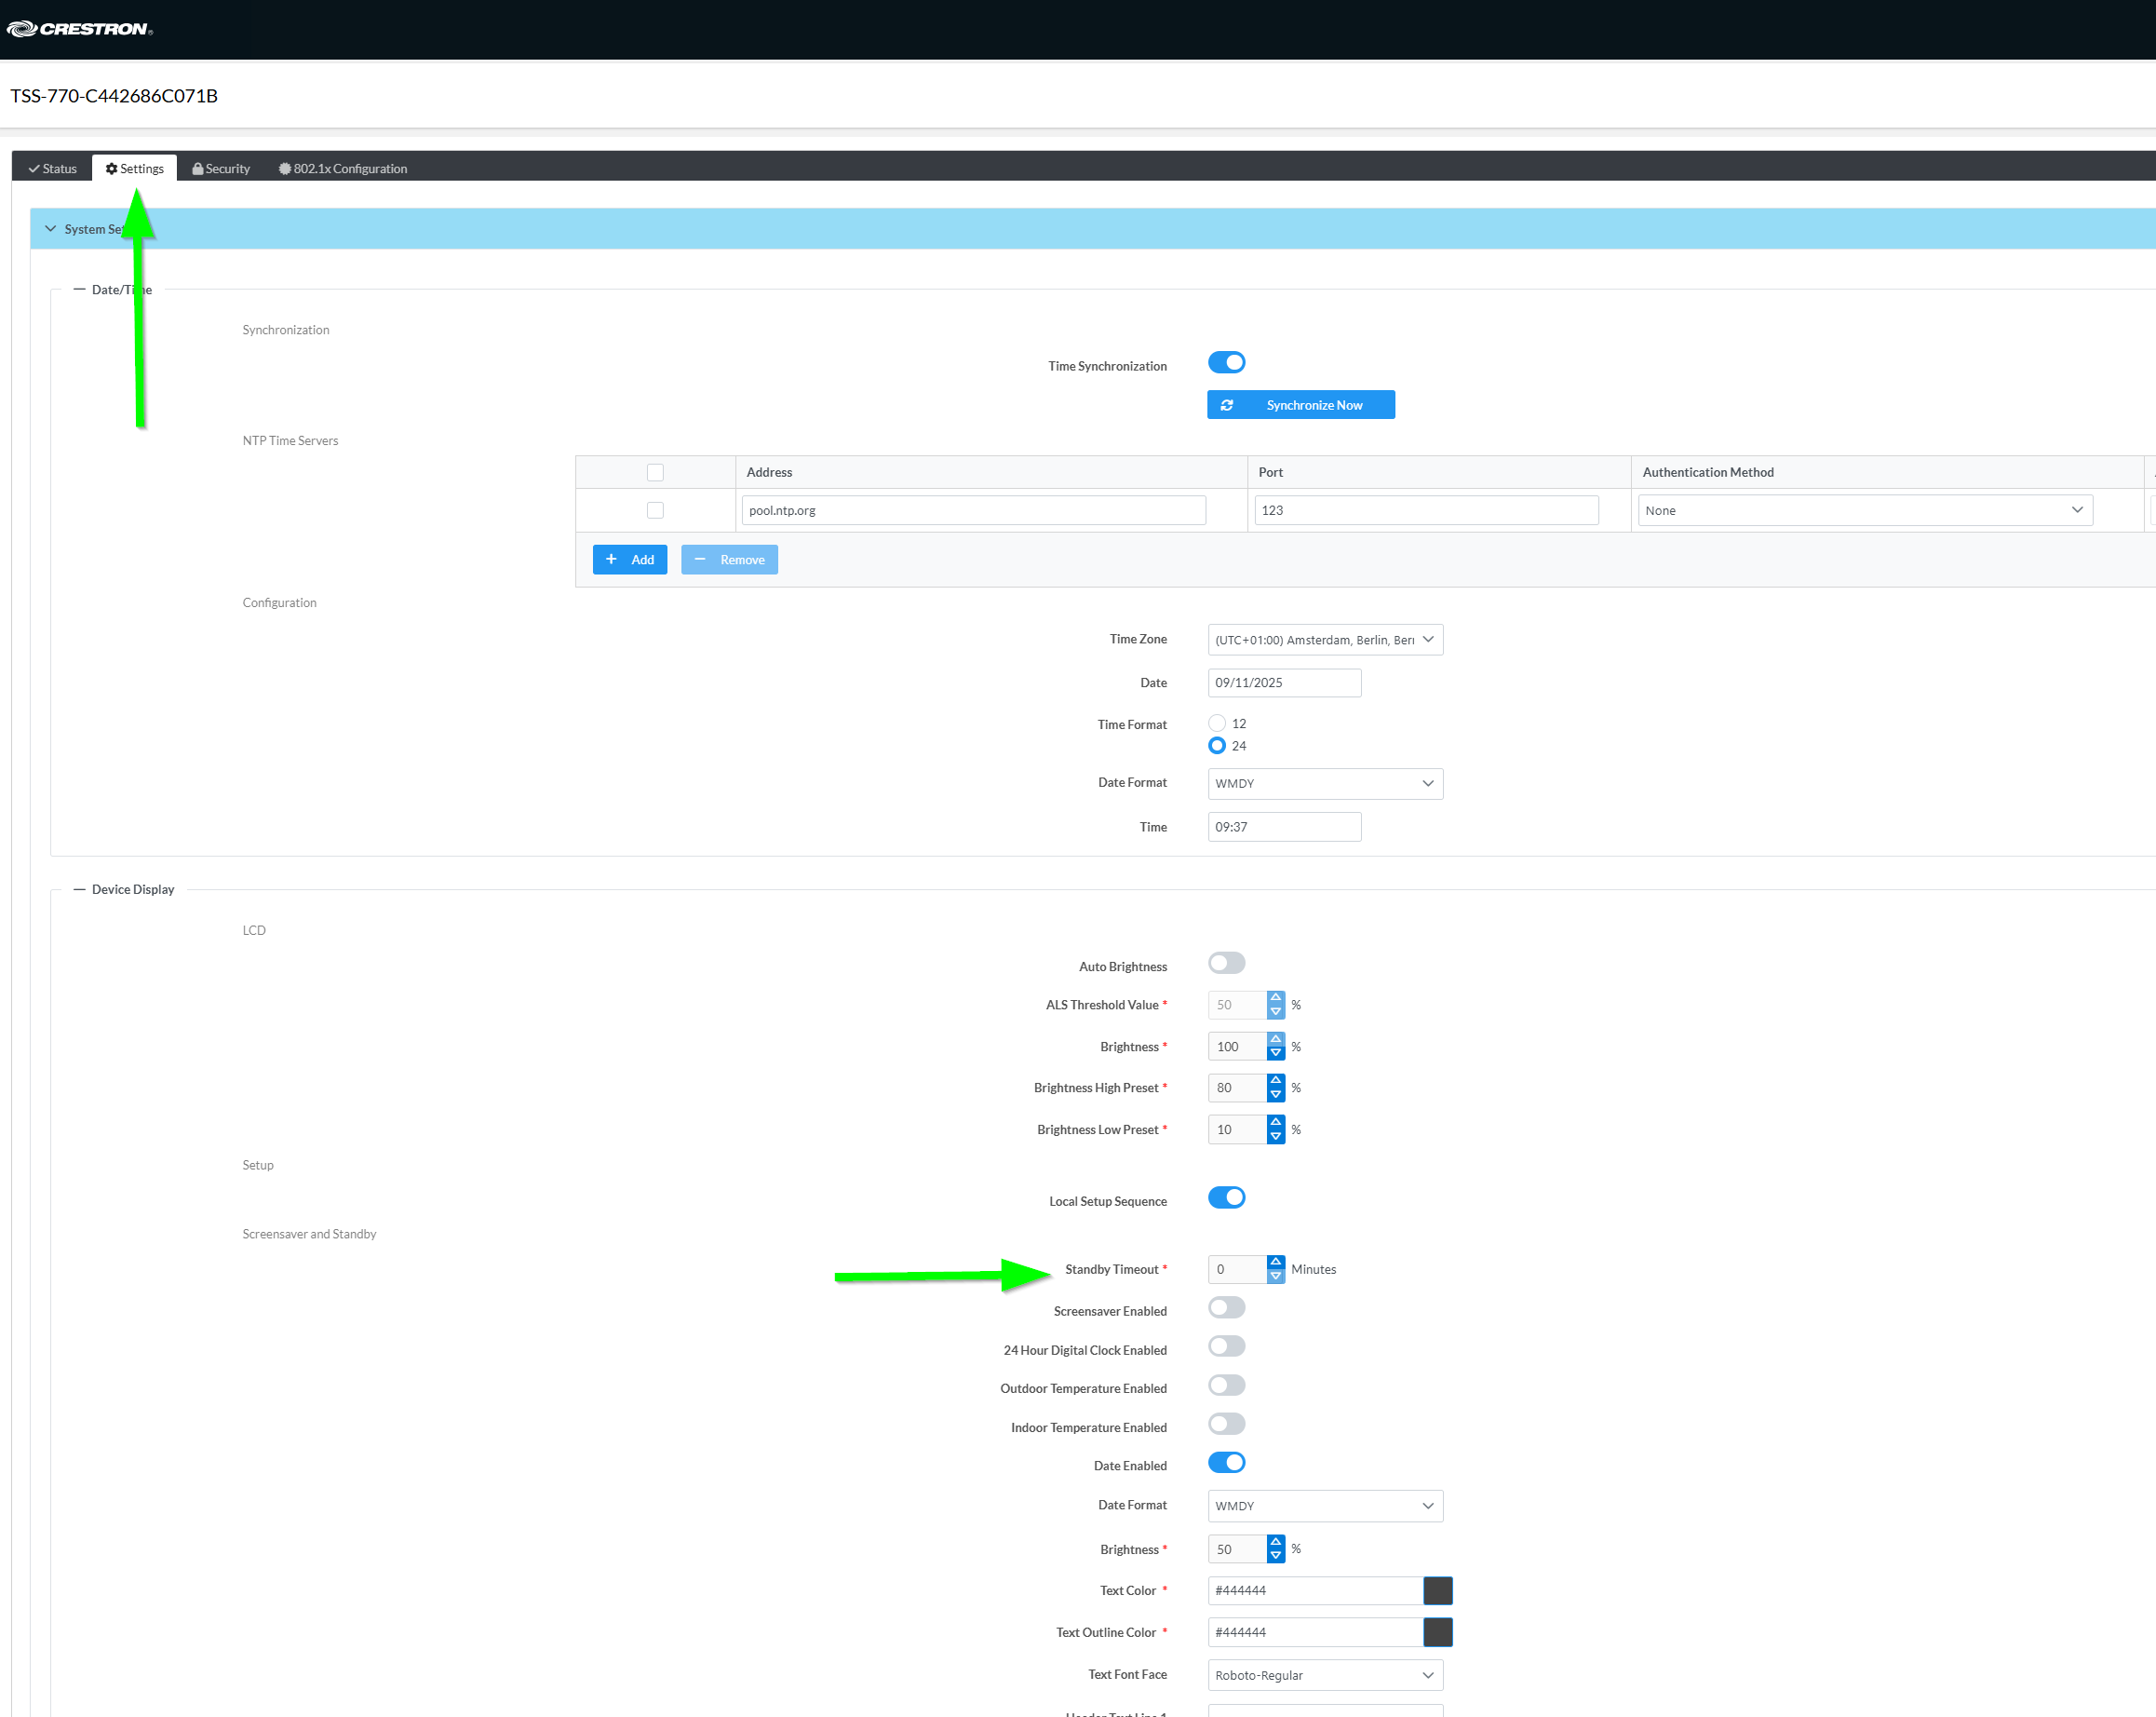Open the Text Color swatch picker
The image size is (2156, 1717).
point(1437,1590)
